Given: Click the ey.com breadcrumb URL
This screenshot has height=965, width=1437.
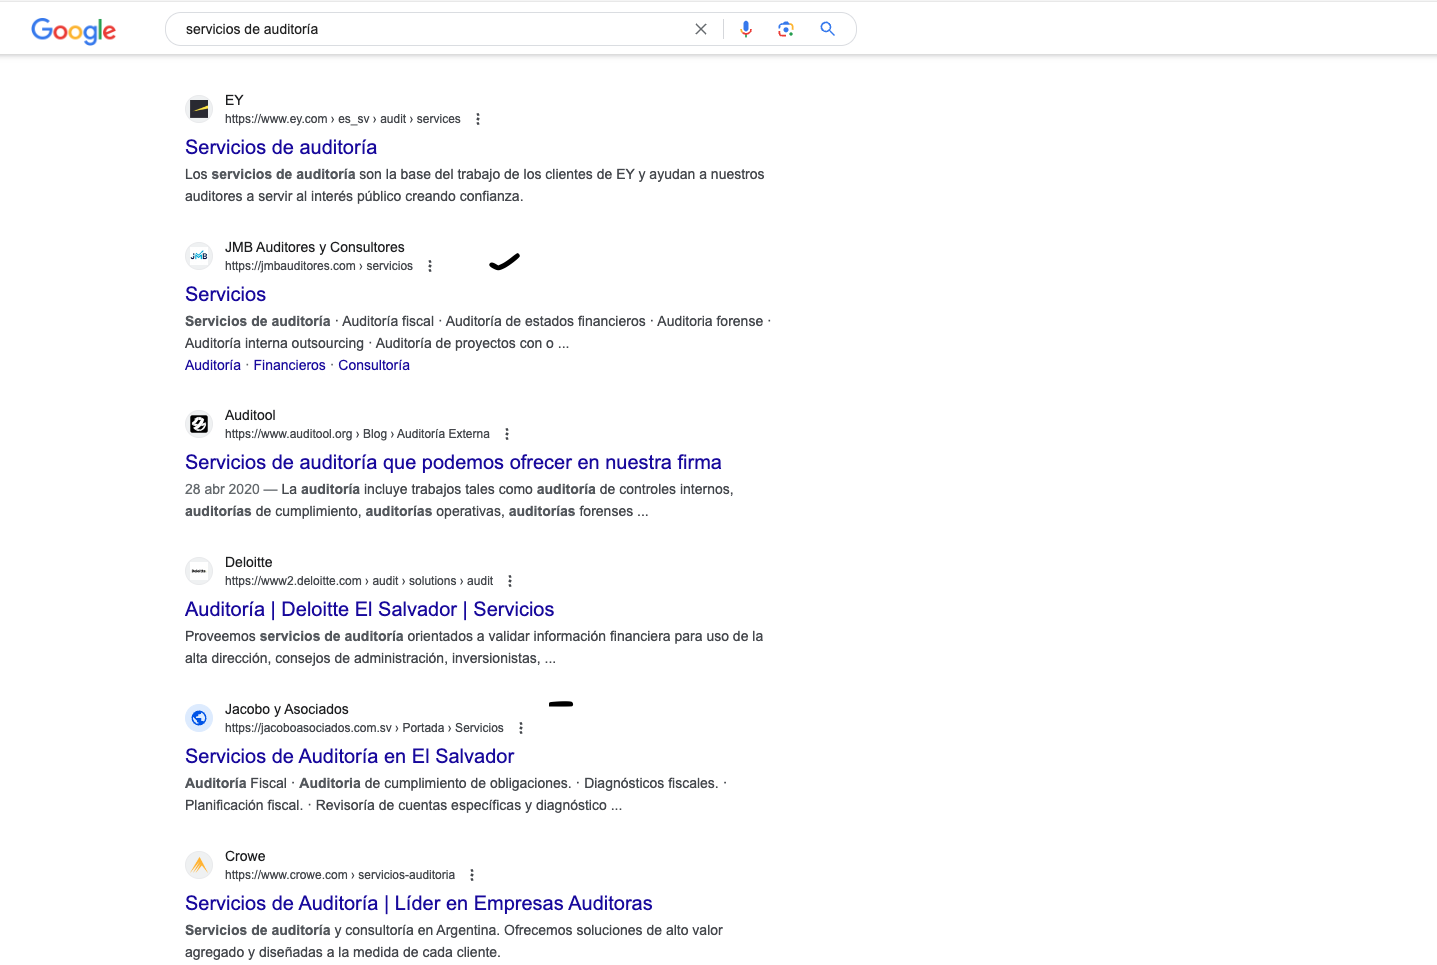Looking at the screenshot, I should pos(343,119).
